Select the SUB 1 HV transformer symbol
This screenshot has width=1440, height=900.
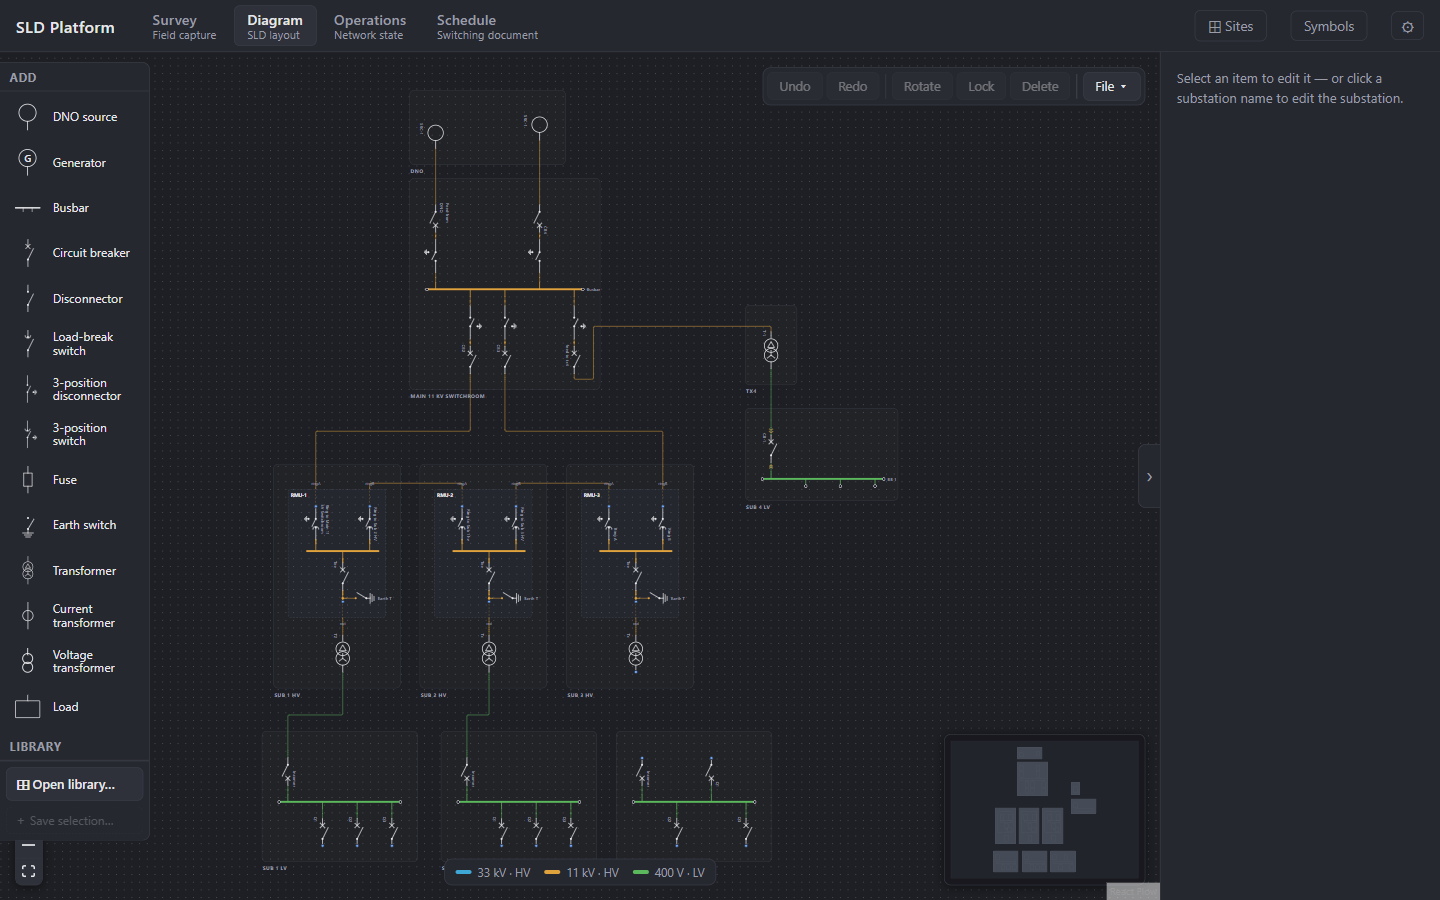(x=342, y=653)
